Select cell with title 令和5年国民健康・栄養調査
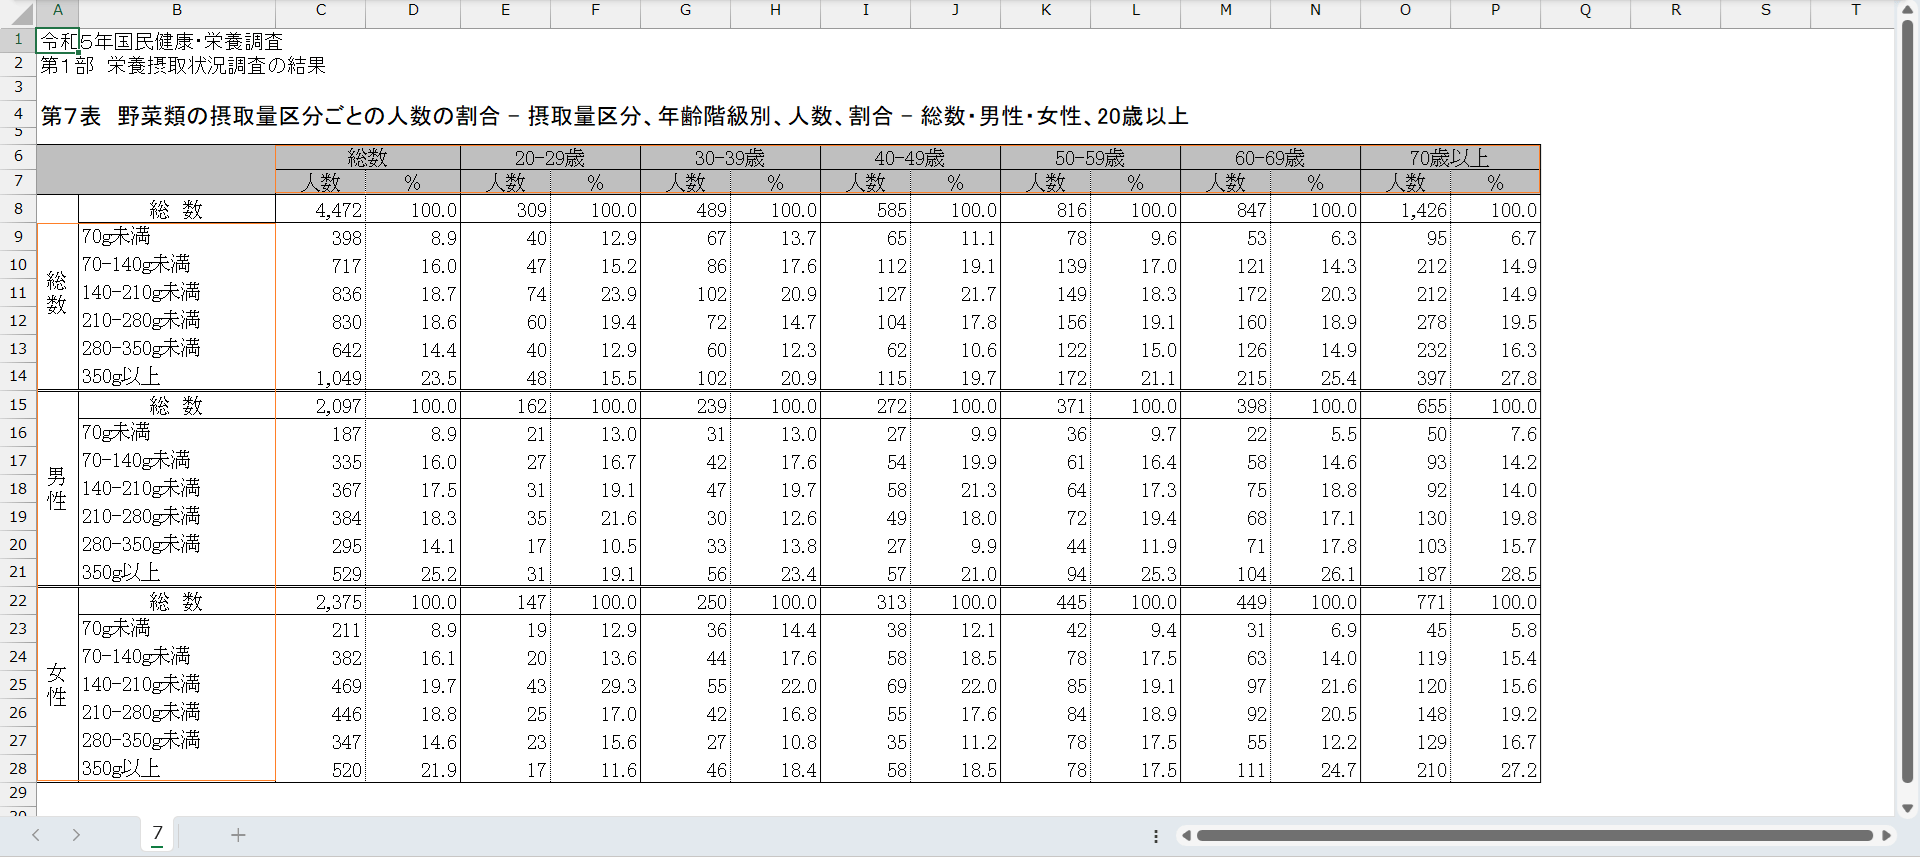 point(58,41)
